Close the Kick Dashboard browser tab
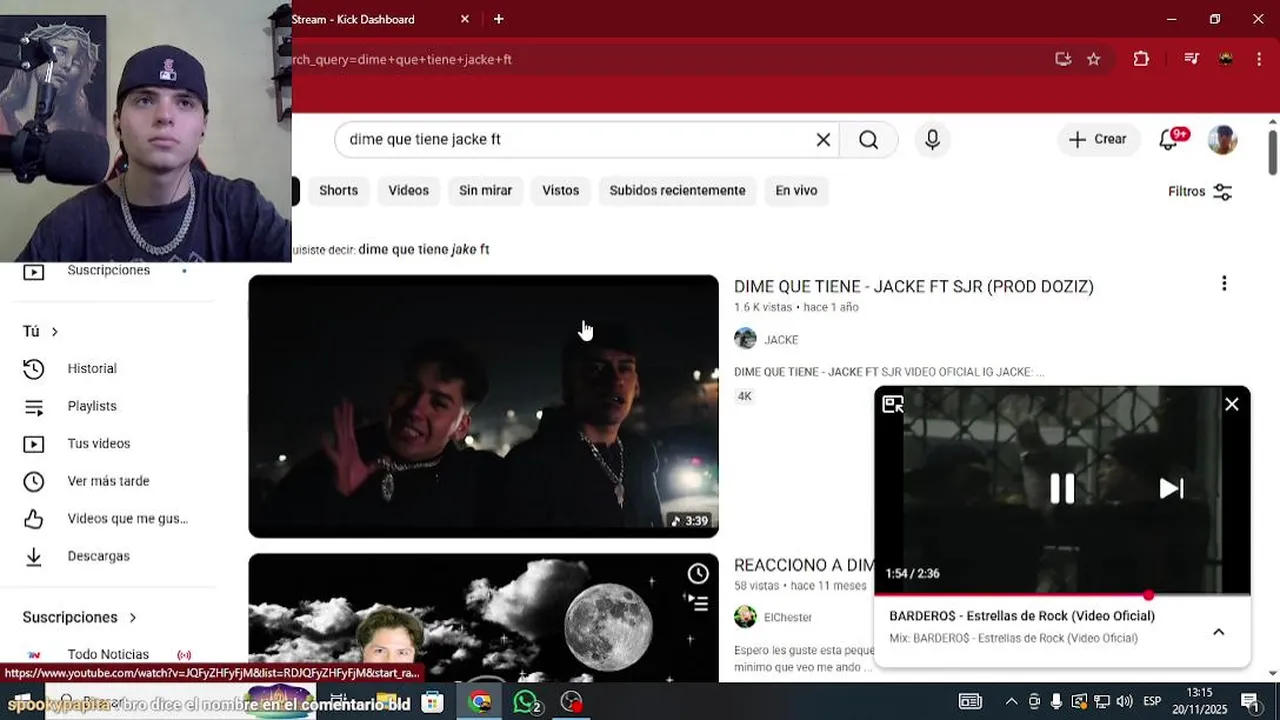Viewport: 1280px width, 720px height. click(464, 19)
